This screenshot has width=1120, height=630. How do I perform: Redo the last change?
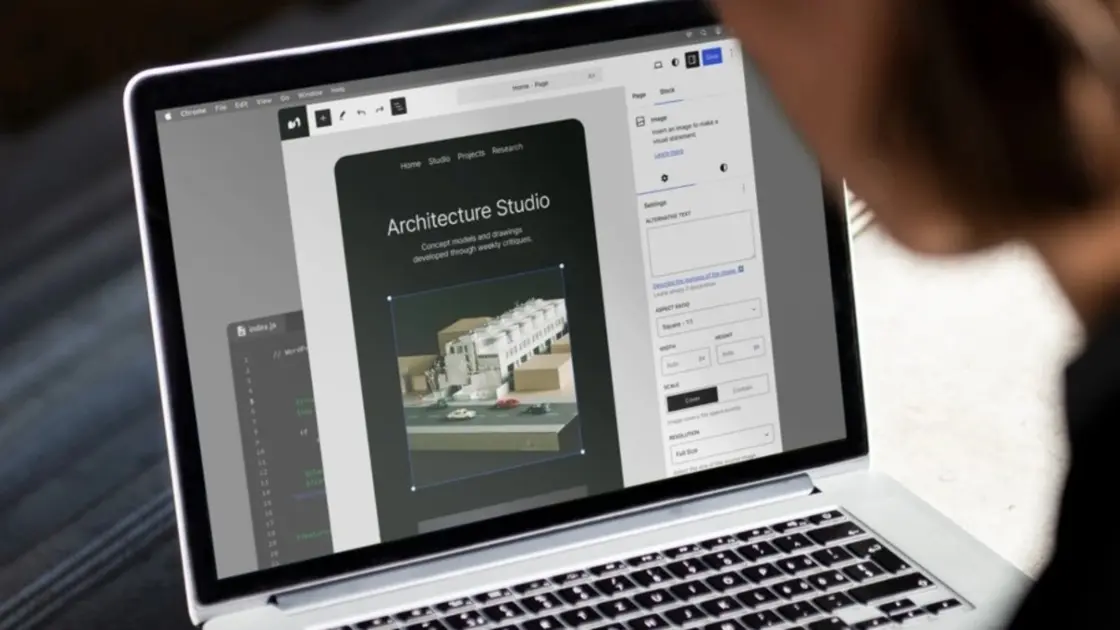[379, 109]
